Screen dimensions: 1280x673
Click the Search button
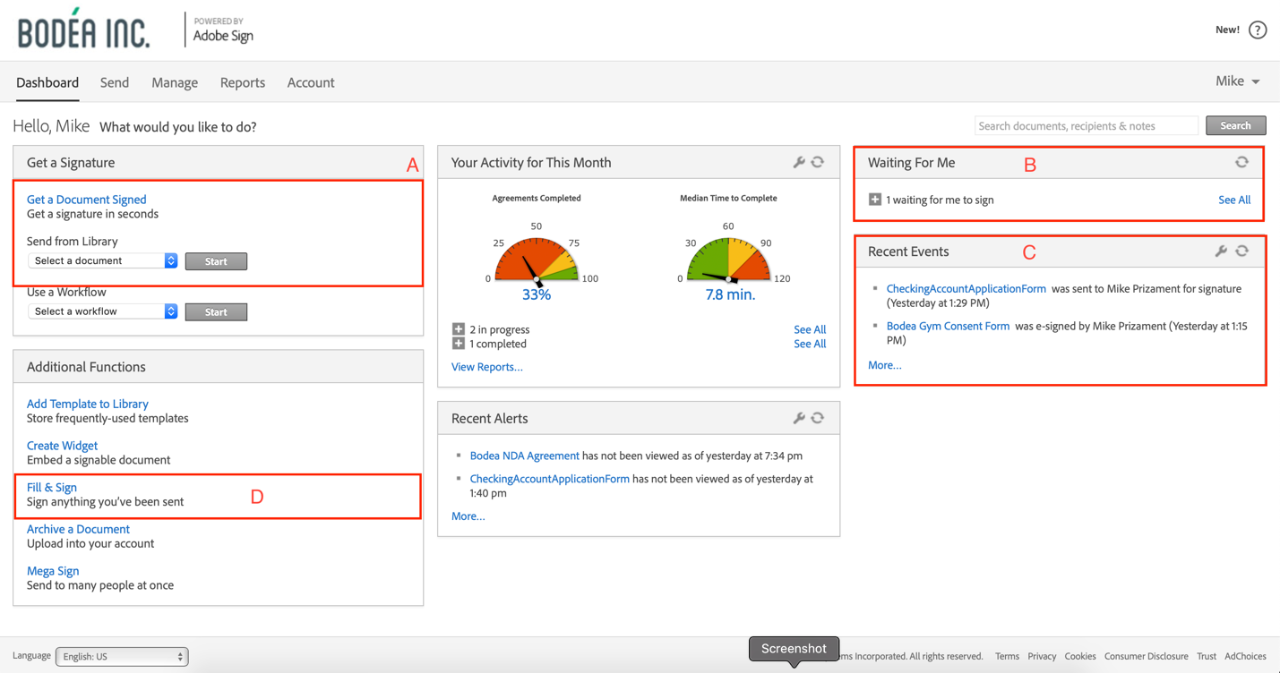point(1235,126)
